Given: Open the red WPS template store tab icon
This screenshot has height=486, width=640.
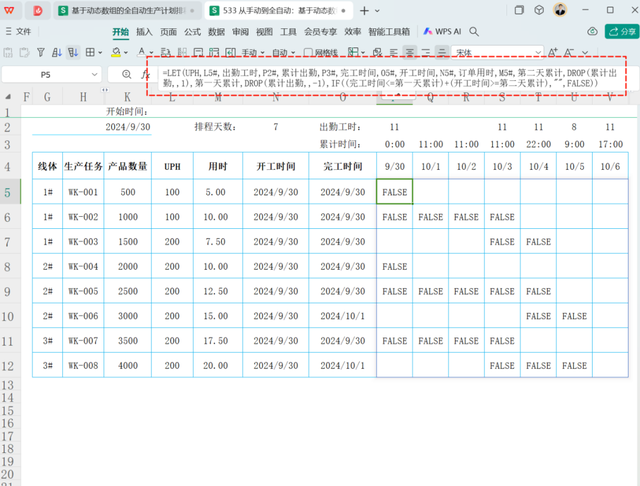Looking at the screenshot, I should click(38, 11).
